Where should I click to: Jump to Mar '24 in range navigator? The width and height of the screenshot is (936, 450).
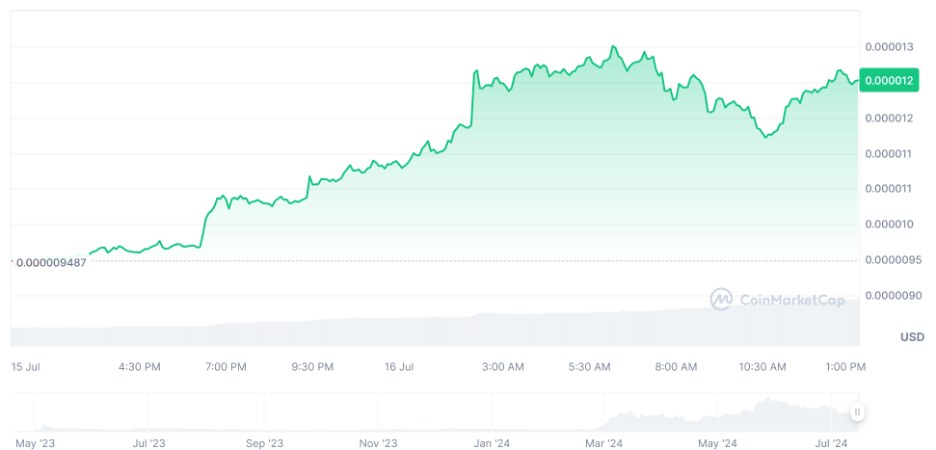point(604,441)
